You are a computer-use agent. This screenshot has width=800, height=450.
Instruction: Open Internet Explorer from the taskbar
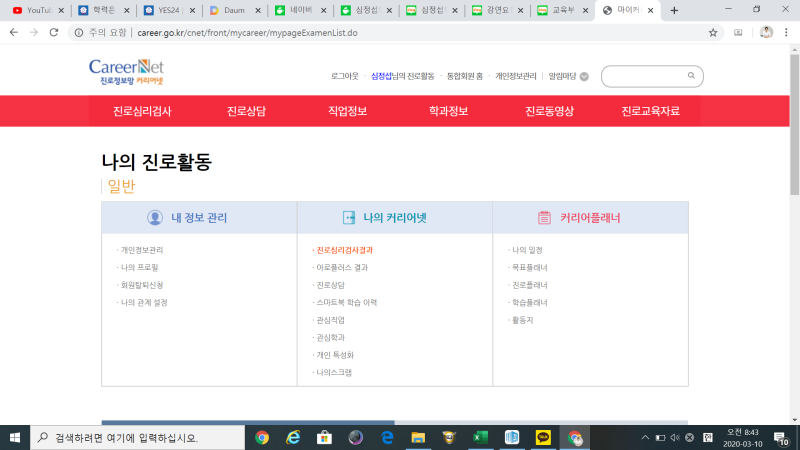click(x=293, y=438)
